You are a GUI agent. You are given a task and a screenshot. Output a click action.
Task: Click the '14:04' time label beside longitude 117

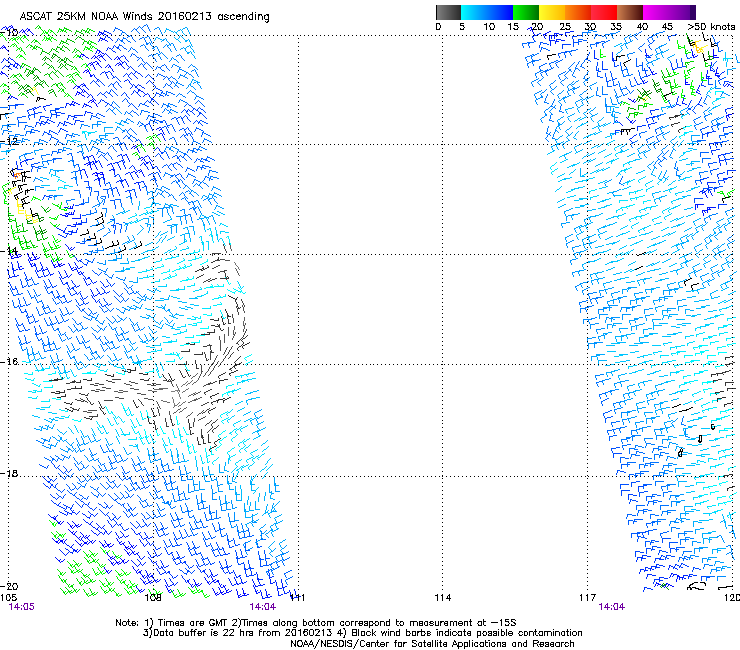(612, 607)
